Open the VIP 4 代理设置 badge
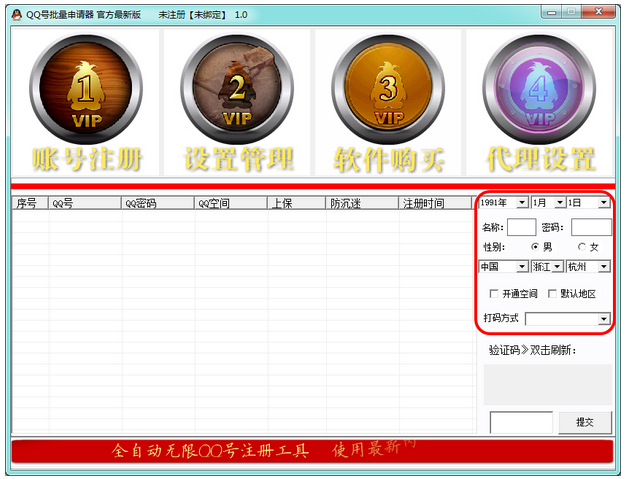The image size is (633, 479). point(540,102)
